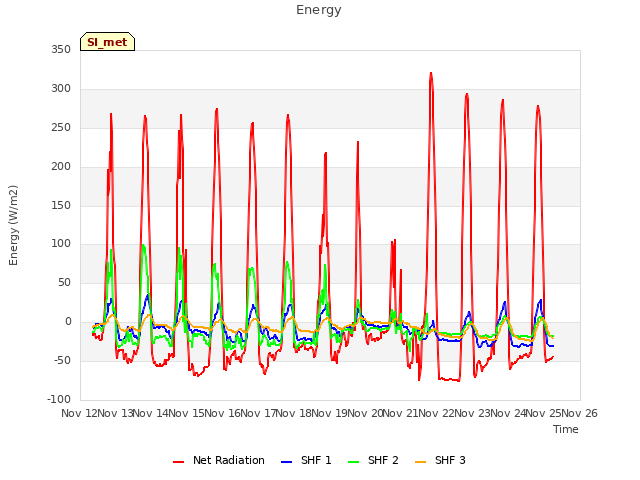The height and width of the screenshot is (480, 640).
Task: Click the -100 y-axis tick label
Action: [59, 399]
